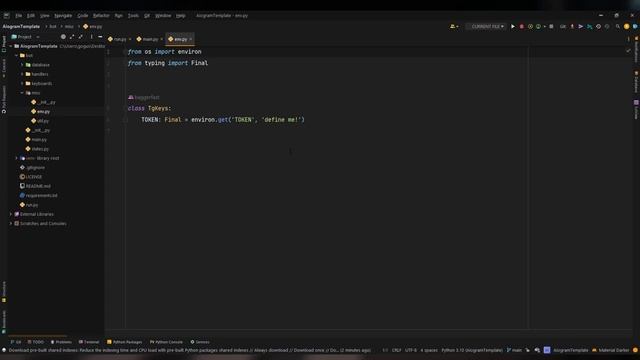Click the CRLF line separator in status bar

pyautogui.click(x=396, y=350)
